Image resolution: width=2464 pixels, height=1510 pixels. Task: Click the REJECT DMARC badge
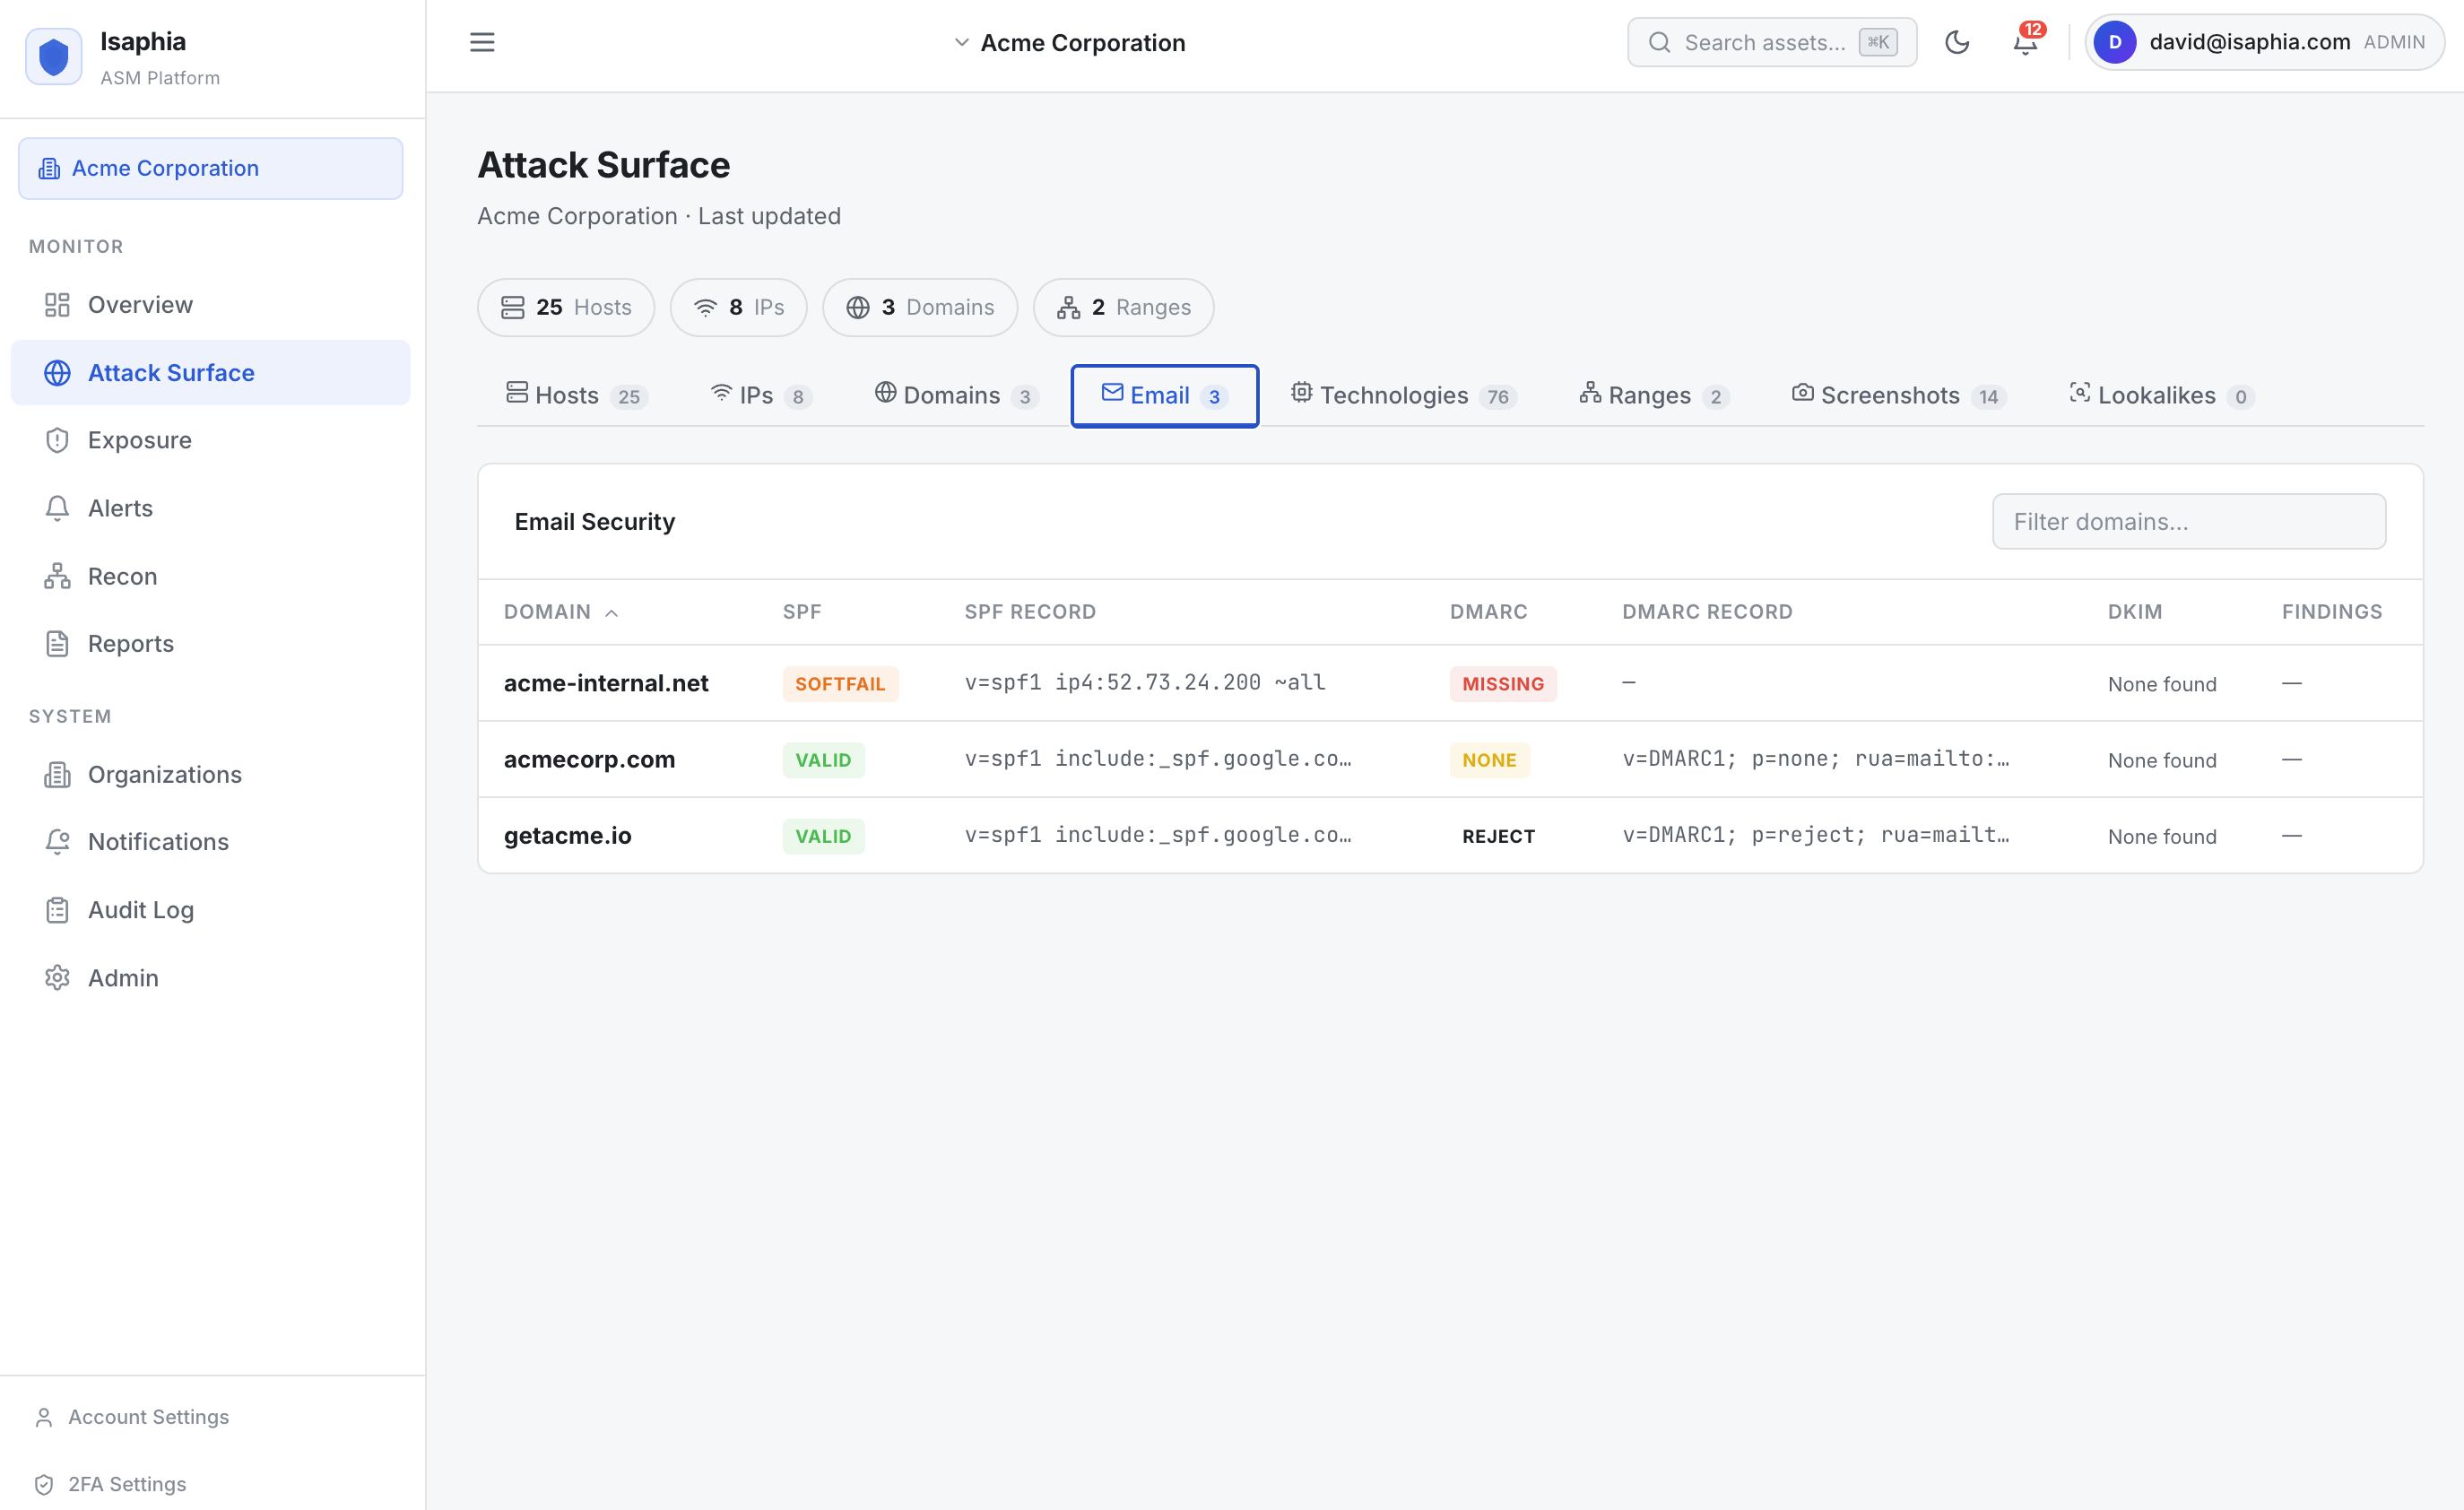click(1498, 835)
